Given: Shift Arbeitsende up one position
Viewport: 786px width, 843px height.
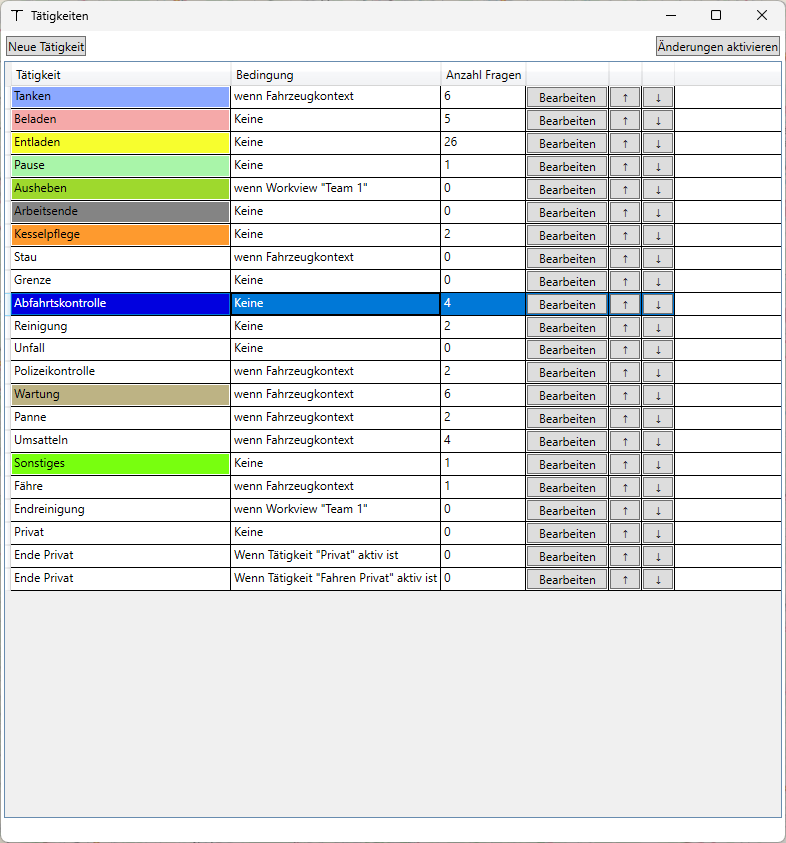Looking at the screenshot, I should (625, 213).
